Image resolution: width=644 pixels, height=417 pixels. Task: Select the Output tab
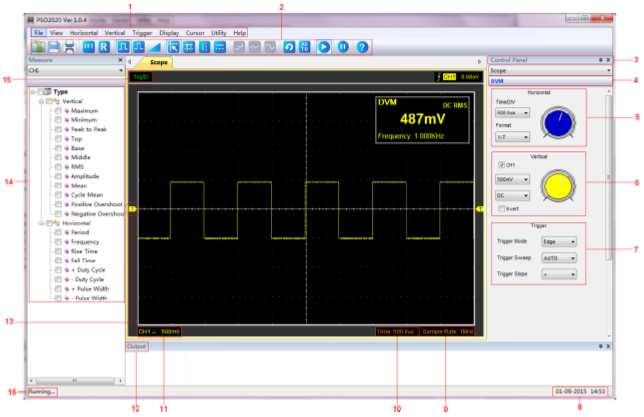136,346
